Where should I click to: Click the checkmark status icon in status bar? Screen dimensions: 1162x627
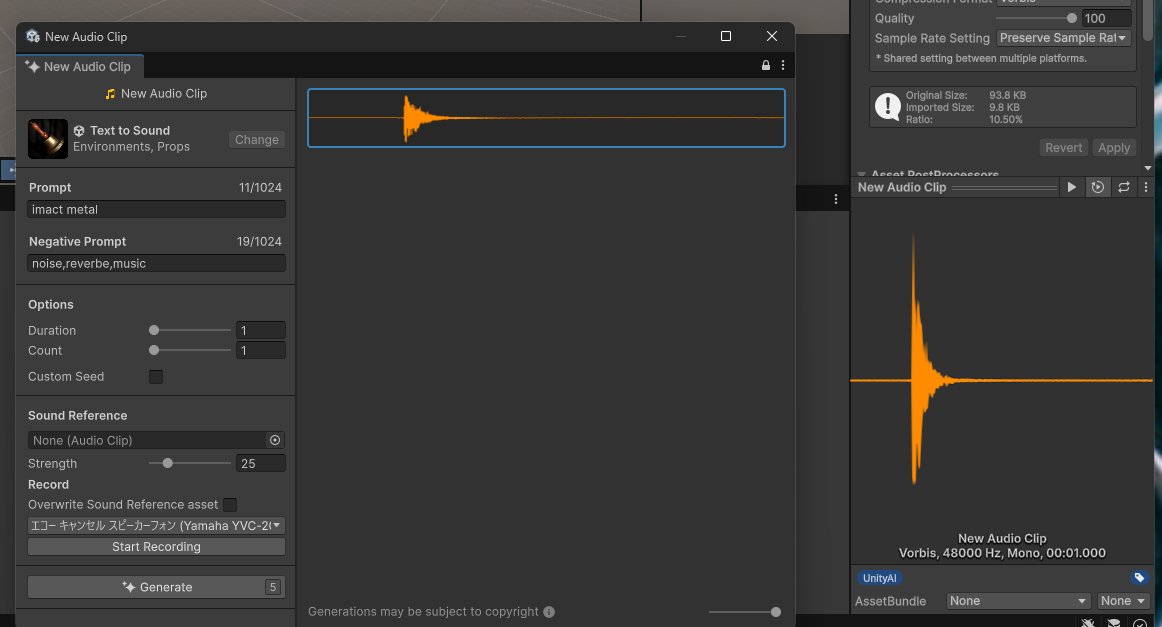(1140, 623)
